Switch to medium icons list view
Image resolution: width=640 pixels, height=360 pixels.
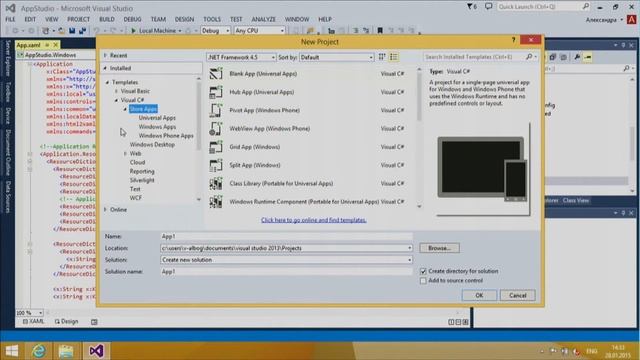point(393,57)
